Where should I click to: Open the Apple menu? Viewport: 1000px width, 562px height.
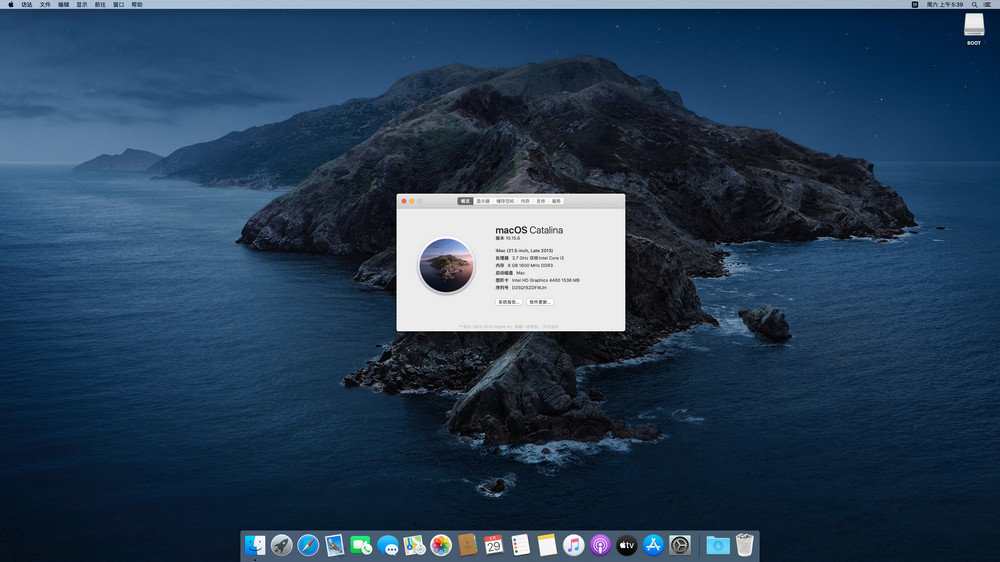[x=11, y=4]
